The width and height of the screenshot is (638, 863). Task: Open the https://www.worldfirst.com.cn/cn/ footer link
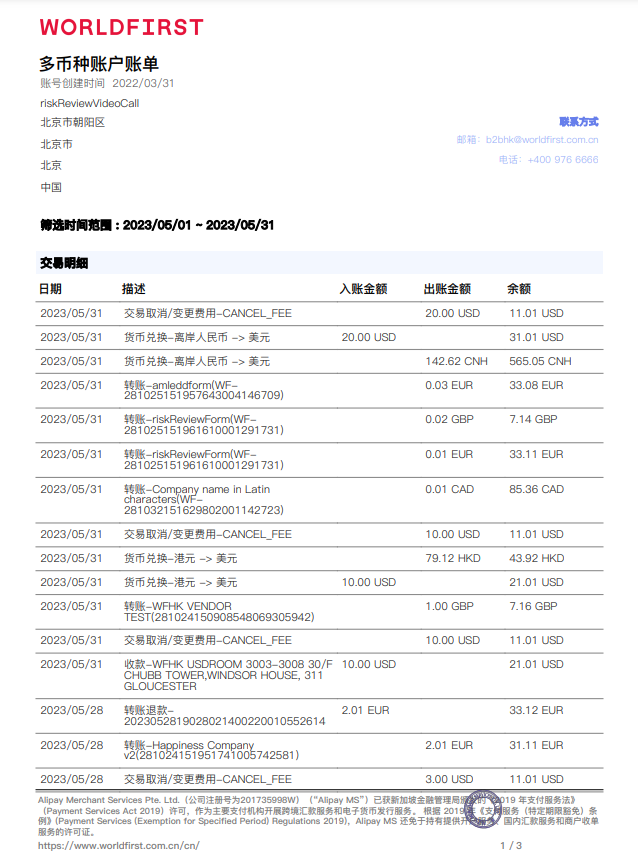(x=118, y=845)
